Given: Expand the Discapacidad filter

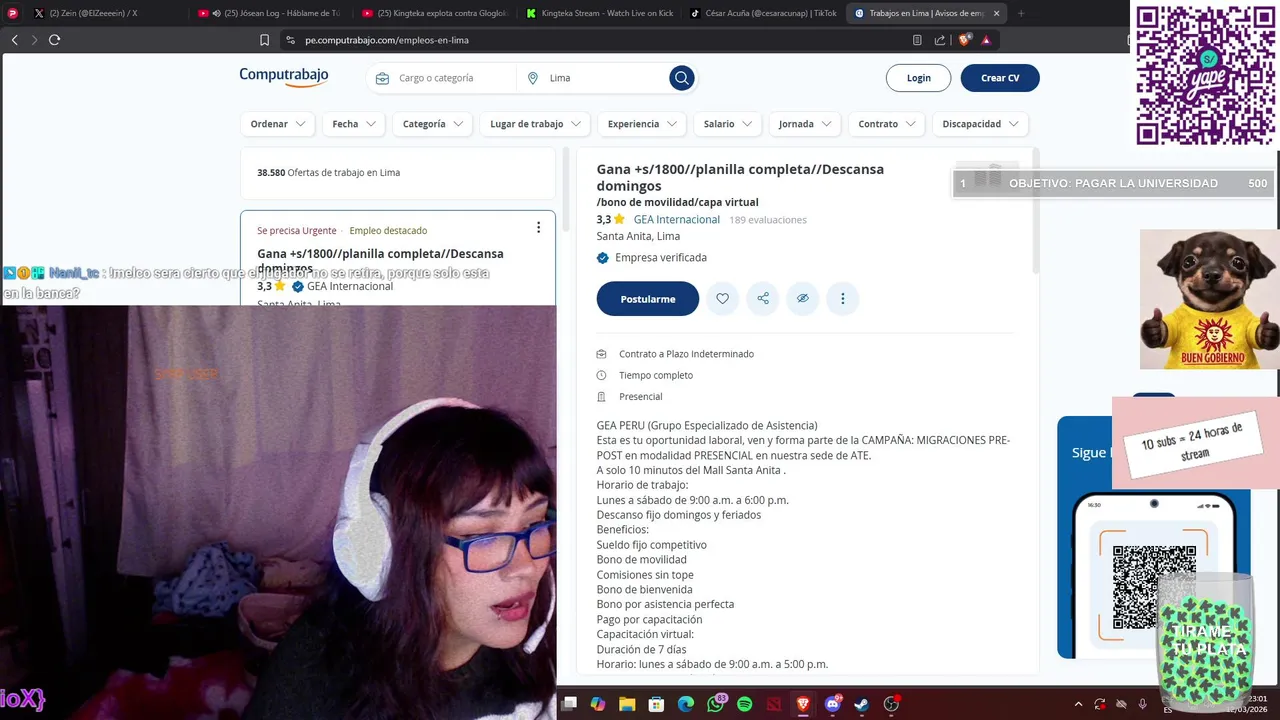Looking at the screenshot, I should pos(980,124).
